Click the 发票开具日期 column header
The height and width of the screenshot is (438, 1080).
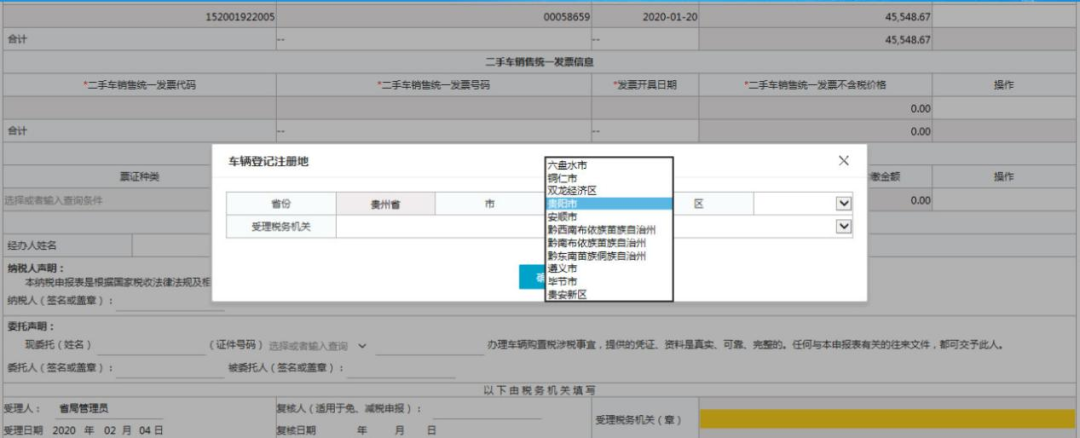tap(645, 85)
